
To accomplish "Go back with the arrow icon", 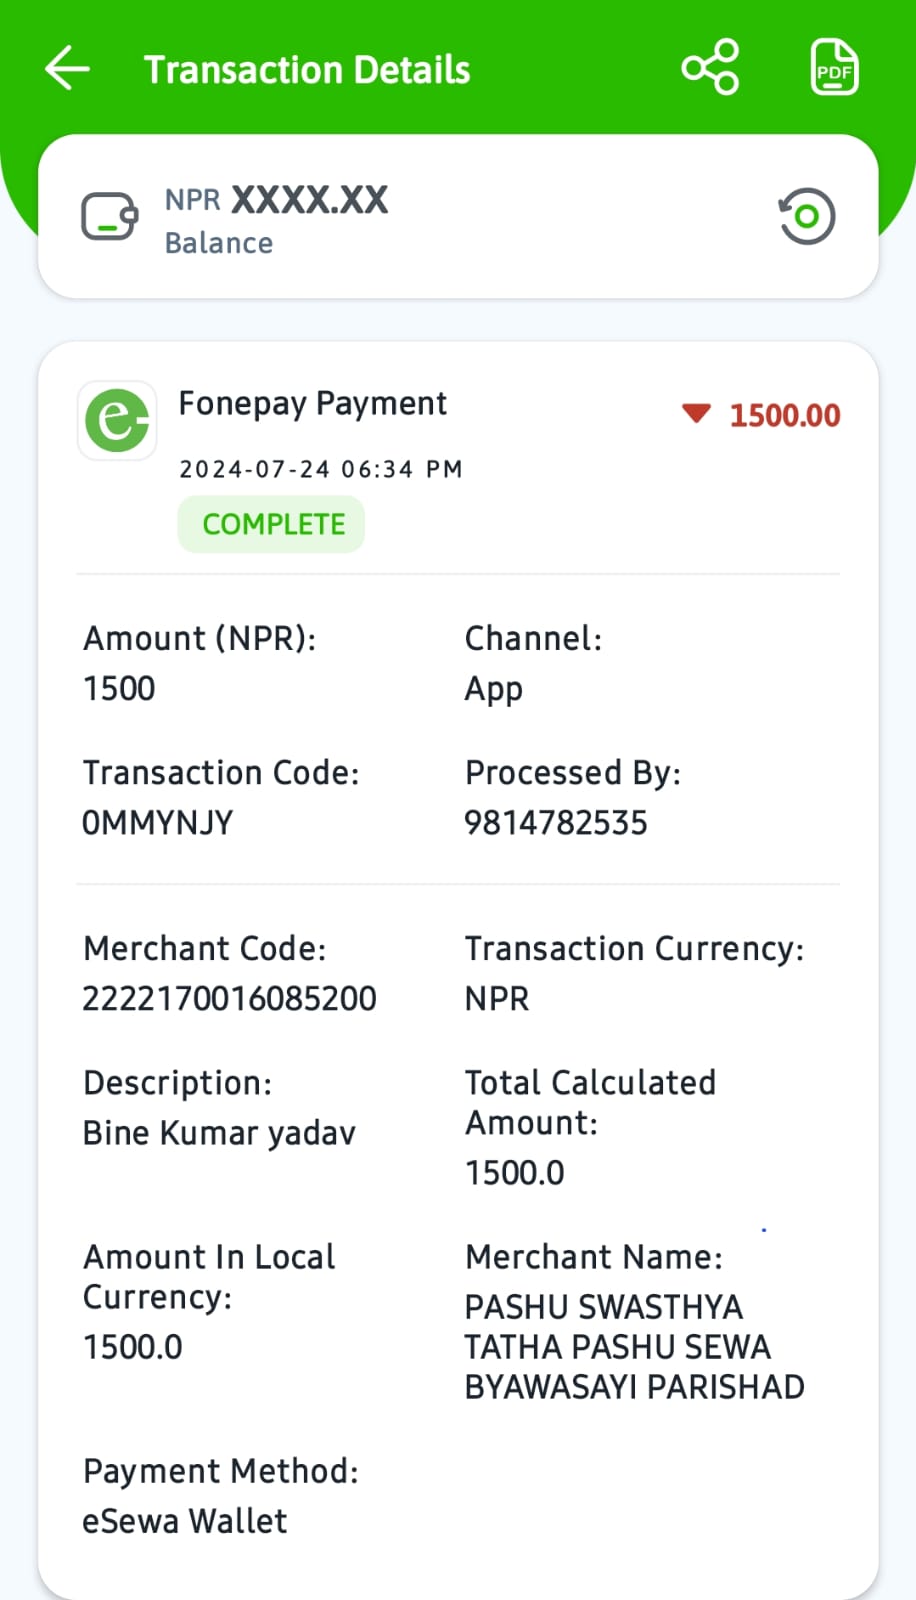I will pyautogui.click(x=68, y=69).
